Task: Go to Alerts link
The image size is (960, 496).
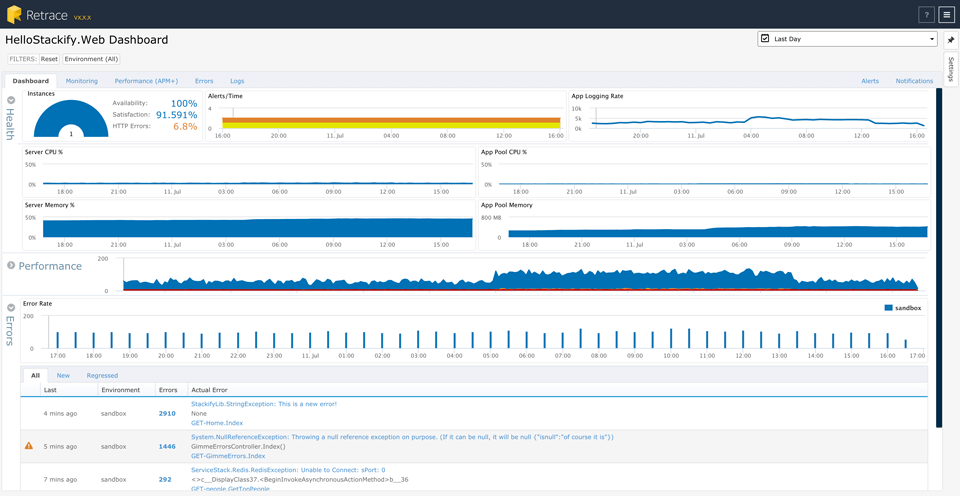Action: (x=870, y=81)
